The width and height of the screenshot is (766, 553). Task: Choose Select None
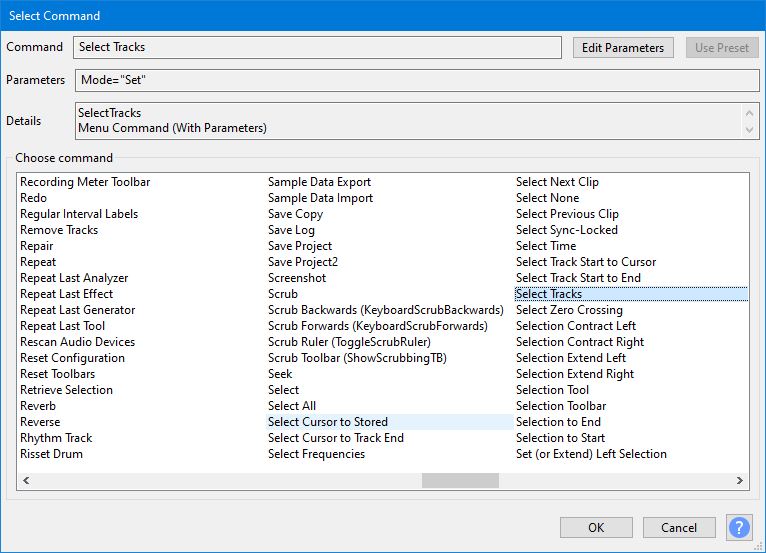pos(548,198)
